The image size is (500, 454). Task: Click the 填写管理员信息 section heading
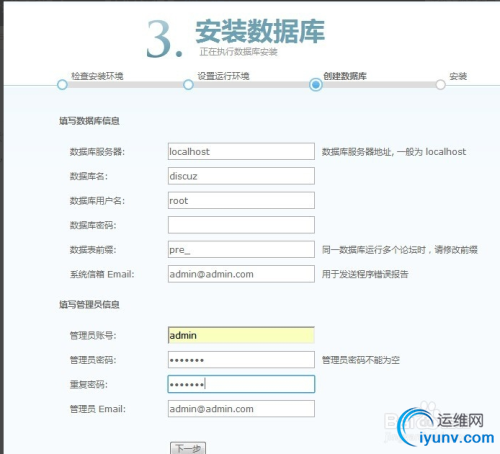(89, 304)
